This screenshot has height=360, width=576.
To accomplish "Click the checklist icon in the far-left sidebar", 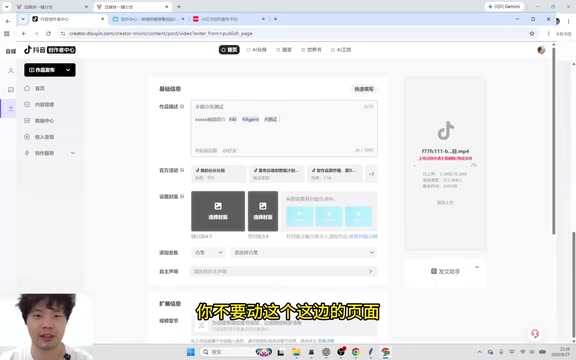I will click(x=11, y=90).
